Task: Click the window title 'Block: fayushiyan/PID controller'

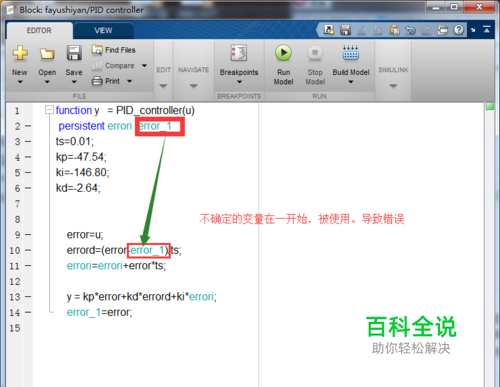Action: click(x=81, y=10)
